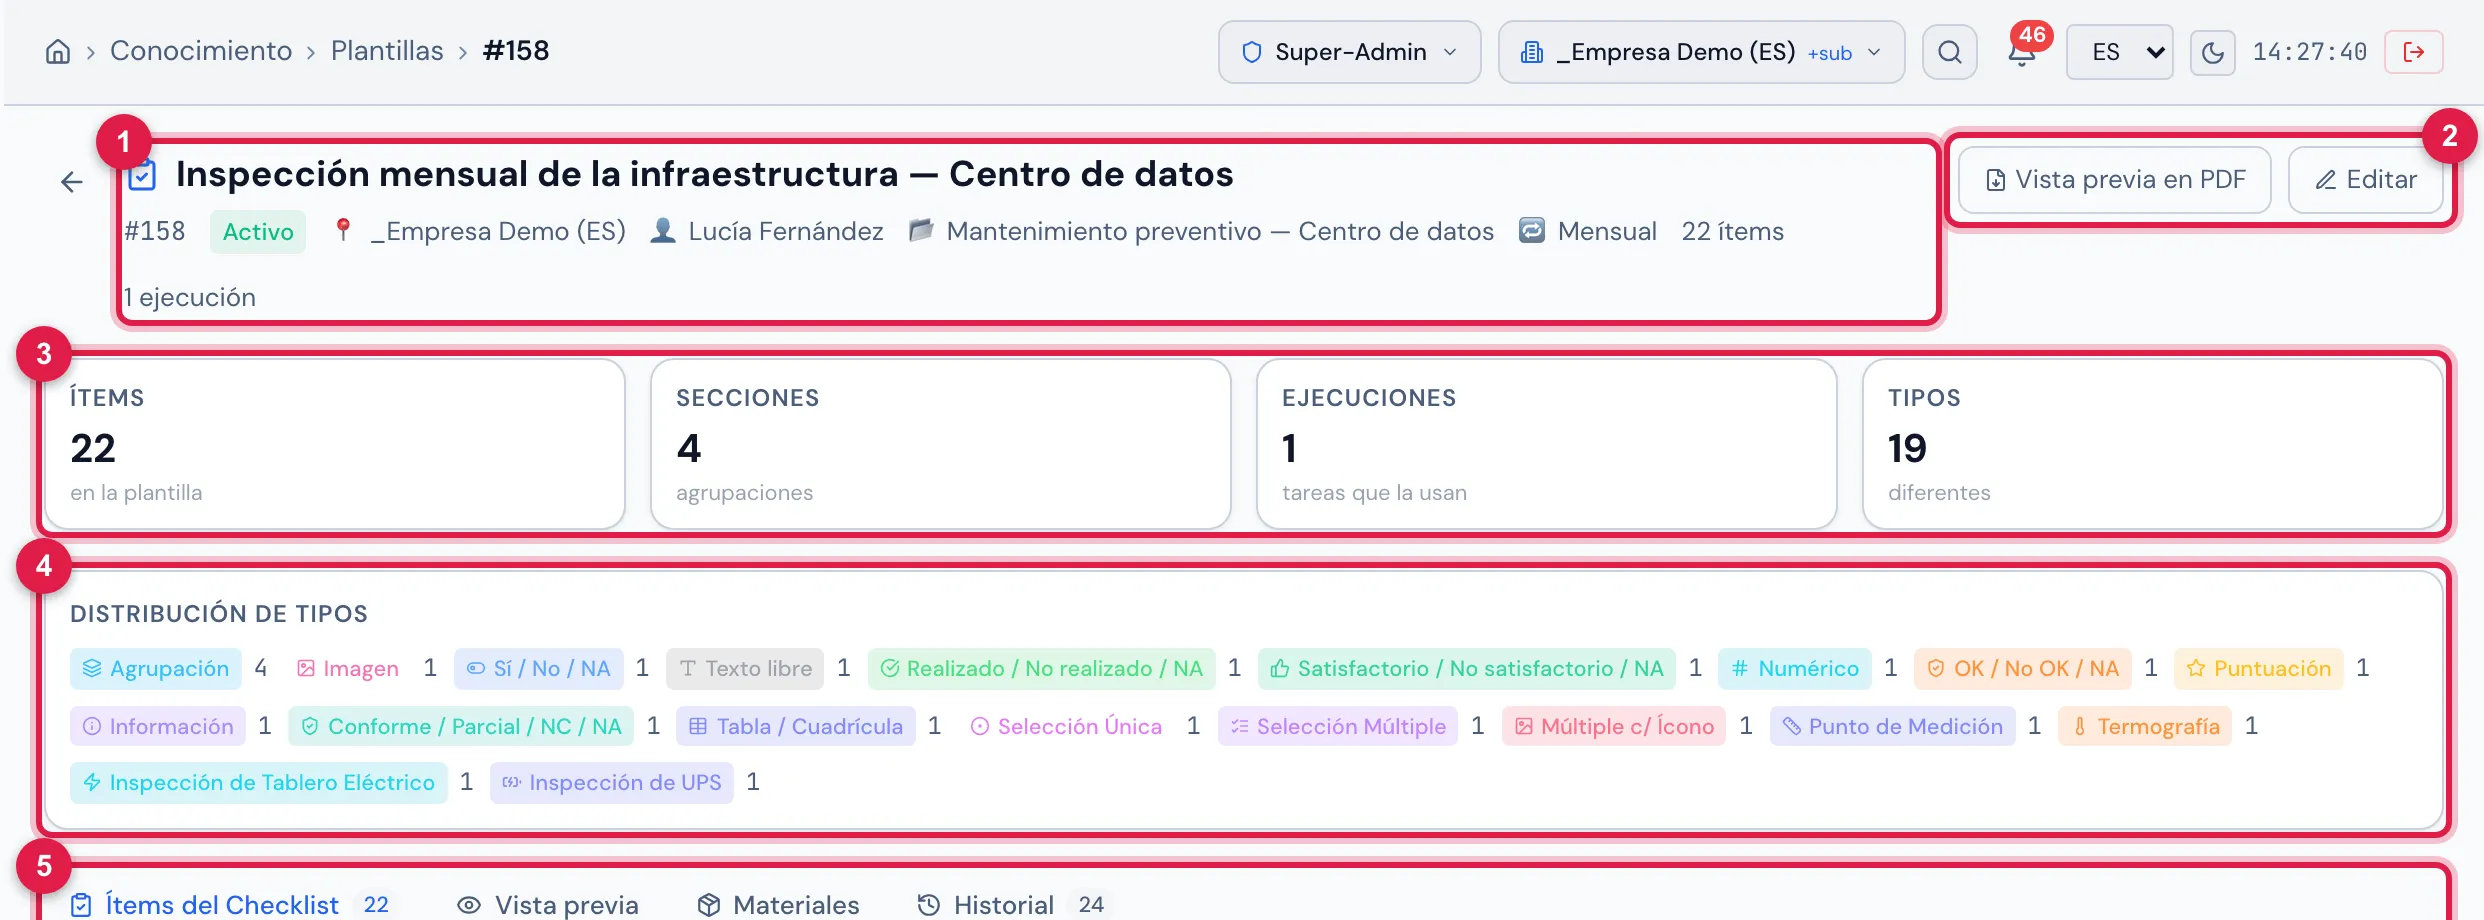Click Conforme / Parcial / NC / NA chip
The width and height of the screenshot is (2484, 920).
point(461,727)
